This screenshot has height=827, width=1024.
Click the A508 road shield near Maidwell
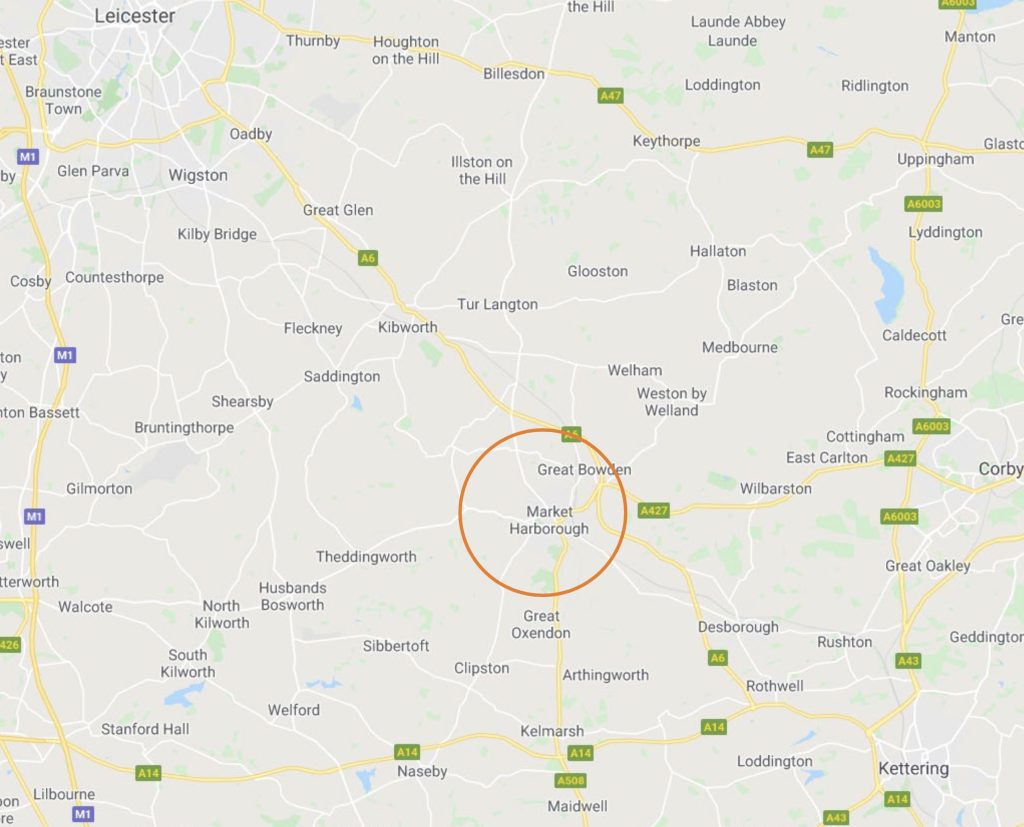point(571,781)
